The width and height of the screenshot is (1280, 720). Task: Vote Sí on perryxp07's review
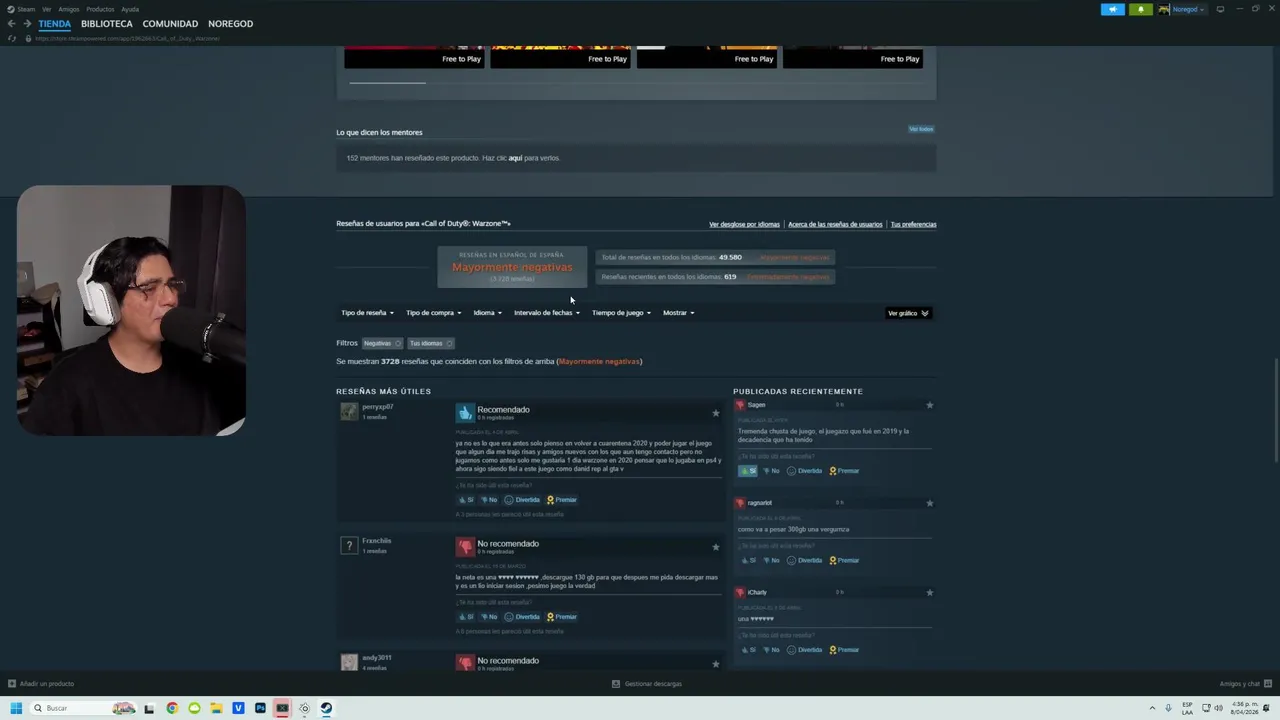[466, 500]
